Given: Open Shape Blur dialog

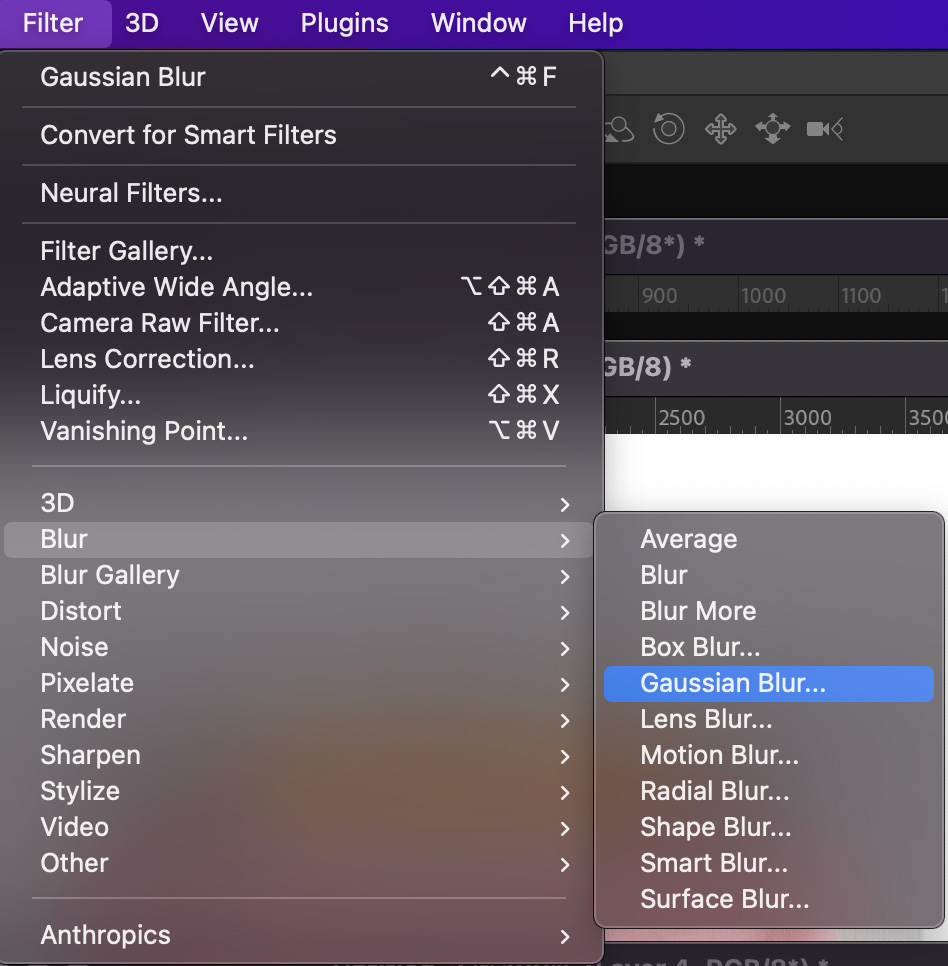Looking at the screenshot, I should click(769, 827).
